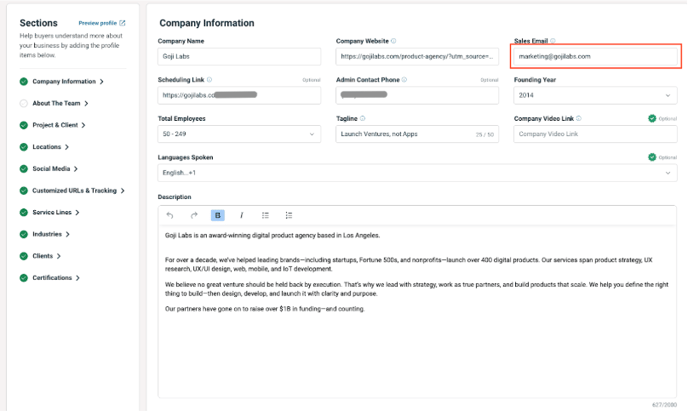This screenshot has width=688, height=416.
Task: Toggle italic formatting in description toolbar
Action: (x=241, y=215)
